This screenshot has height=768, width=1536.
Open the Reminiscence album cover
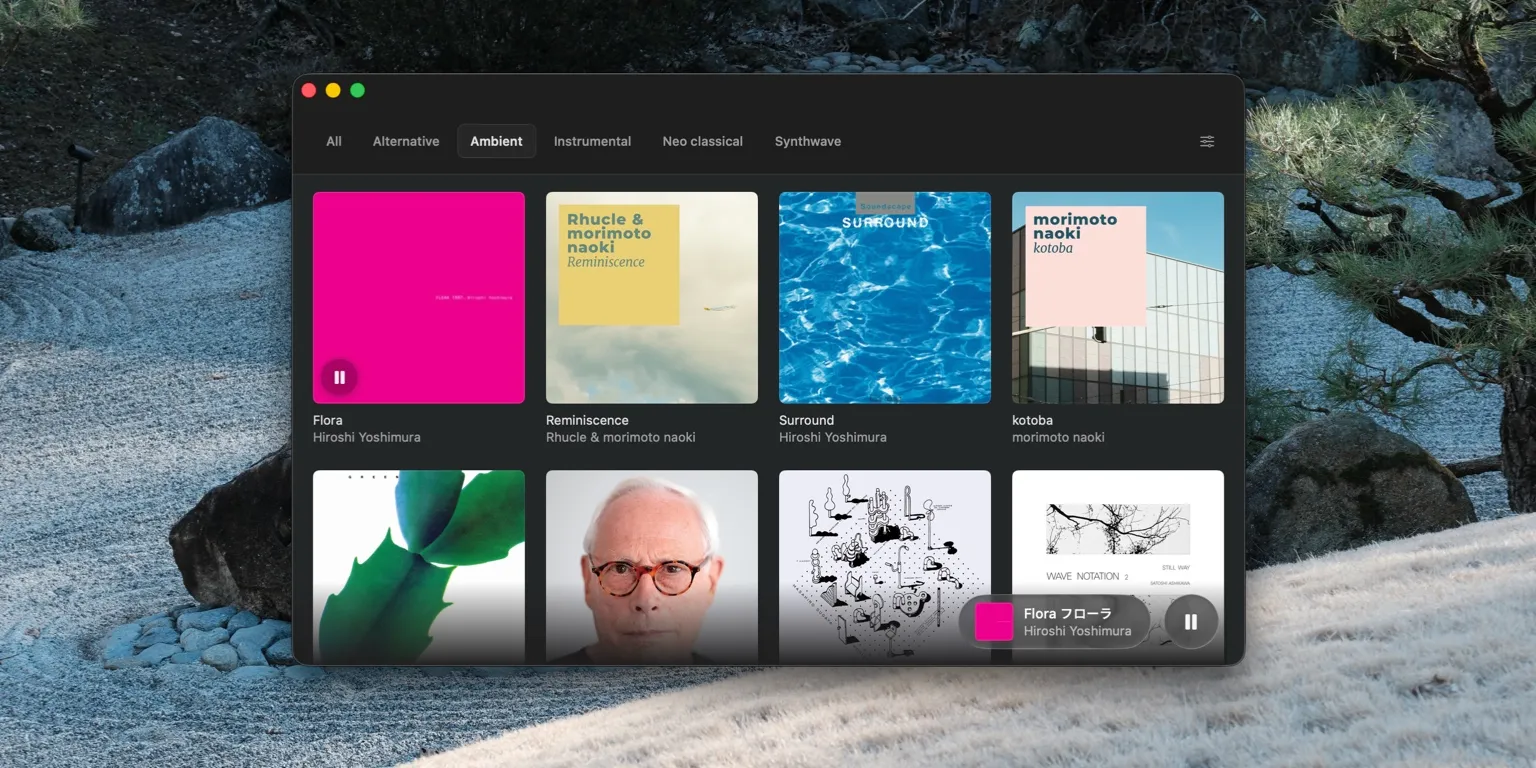click(652, 298)
